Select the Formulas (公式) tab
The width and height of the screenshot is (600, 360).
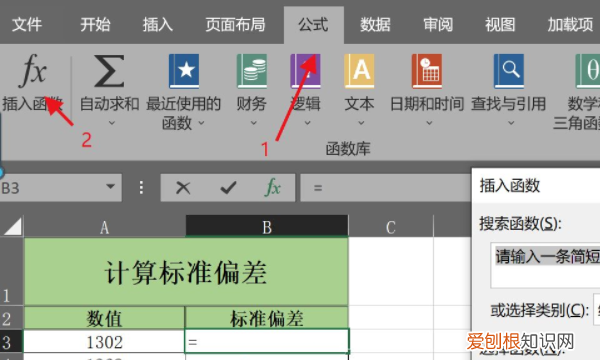[313, 25]
